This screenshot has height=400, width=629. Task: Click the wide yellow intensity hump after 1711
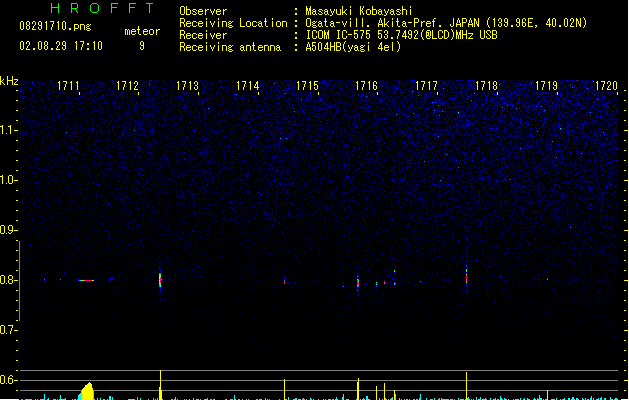click(87, 391)
